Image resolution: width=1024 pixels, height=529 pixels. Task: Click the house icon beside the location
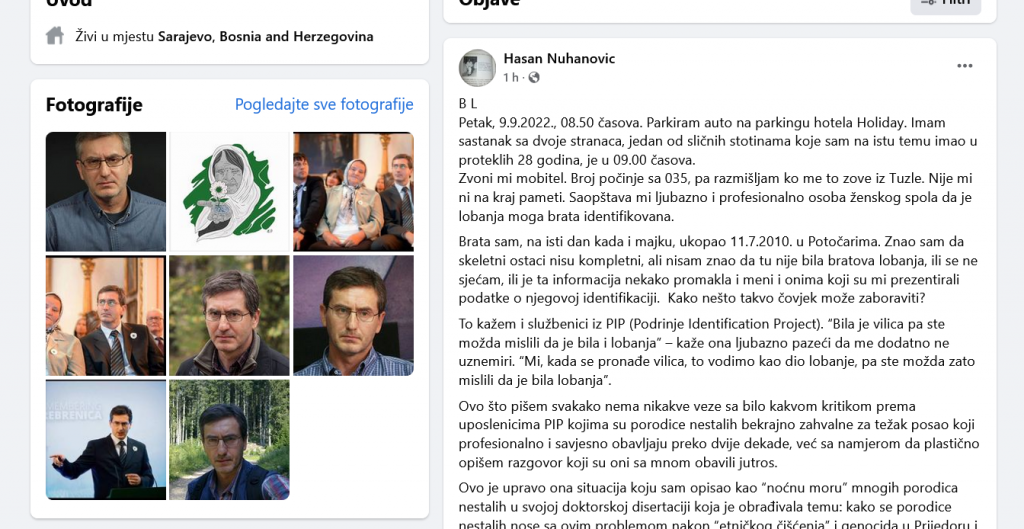(56, 36)
